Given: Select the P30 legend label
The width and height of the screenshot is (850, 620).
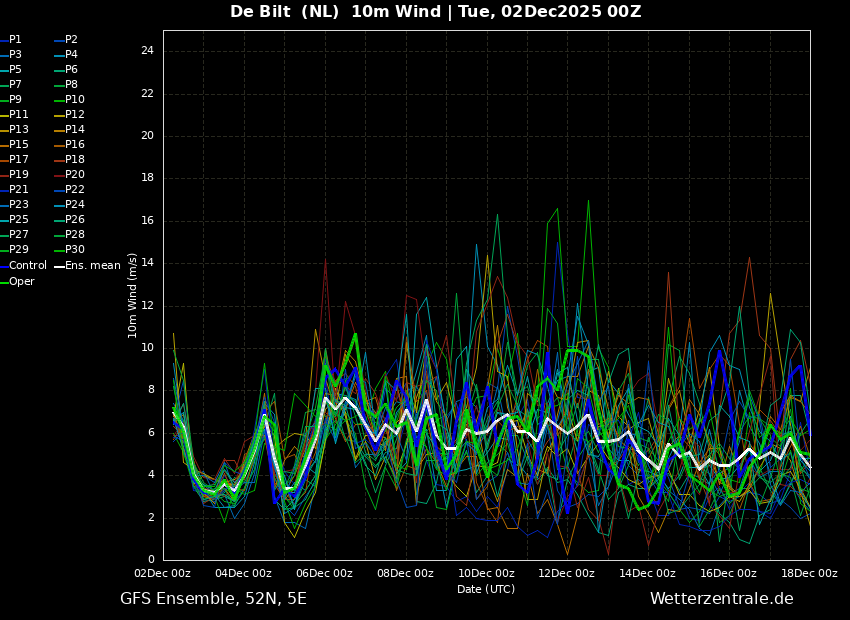Looking at the screenshot, I should coord(75,250).
